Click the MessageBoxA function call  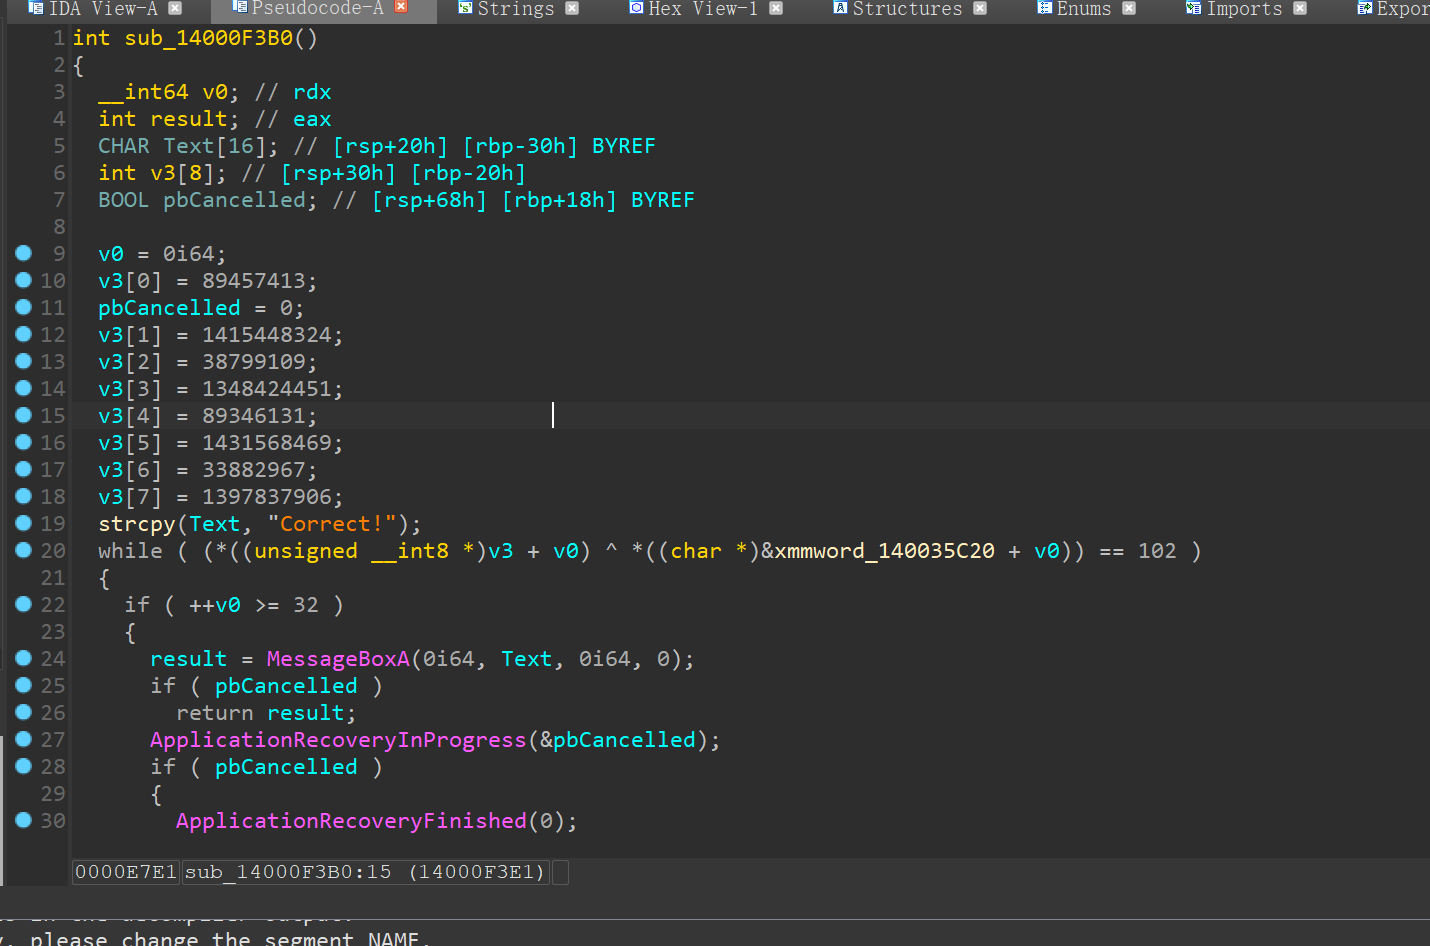pyautogui.click(x=338, y=659)
